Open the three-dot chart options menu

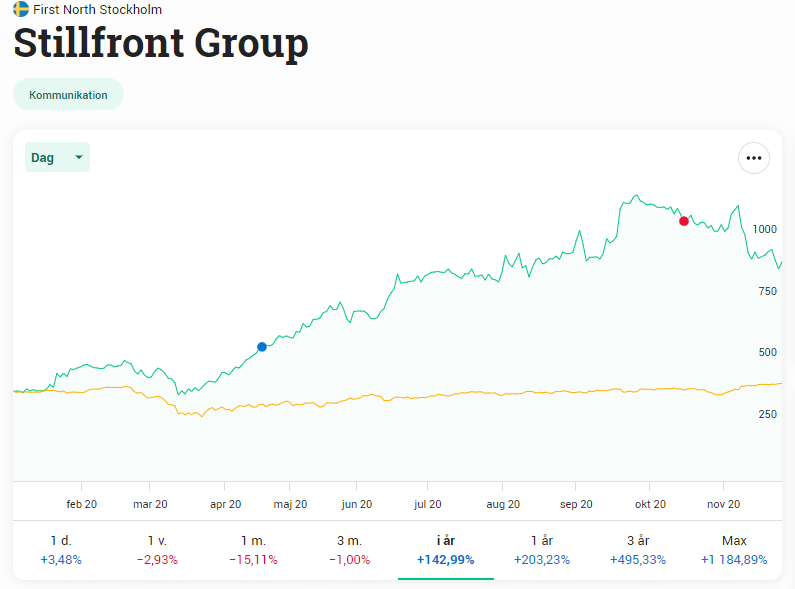point(753,158)
